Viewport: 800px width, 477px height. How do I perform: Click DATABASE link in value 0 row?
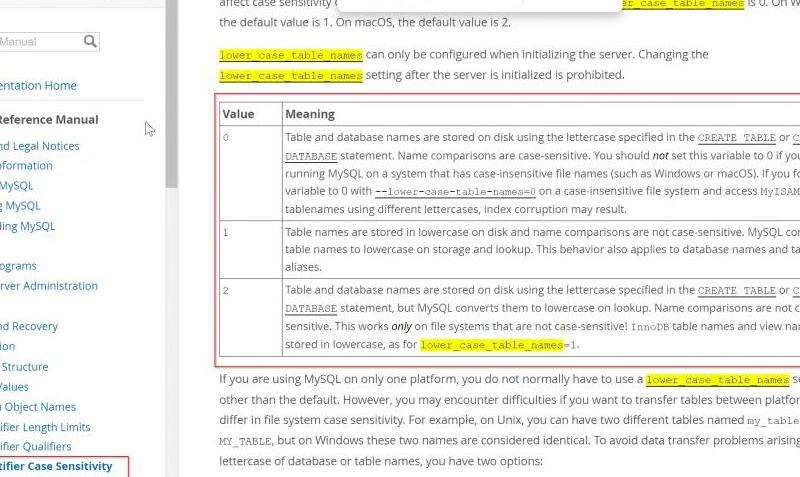(x=311, y=156)
